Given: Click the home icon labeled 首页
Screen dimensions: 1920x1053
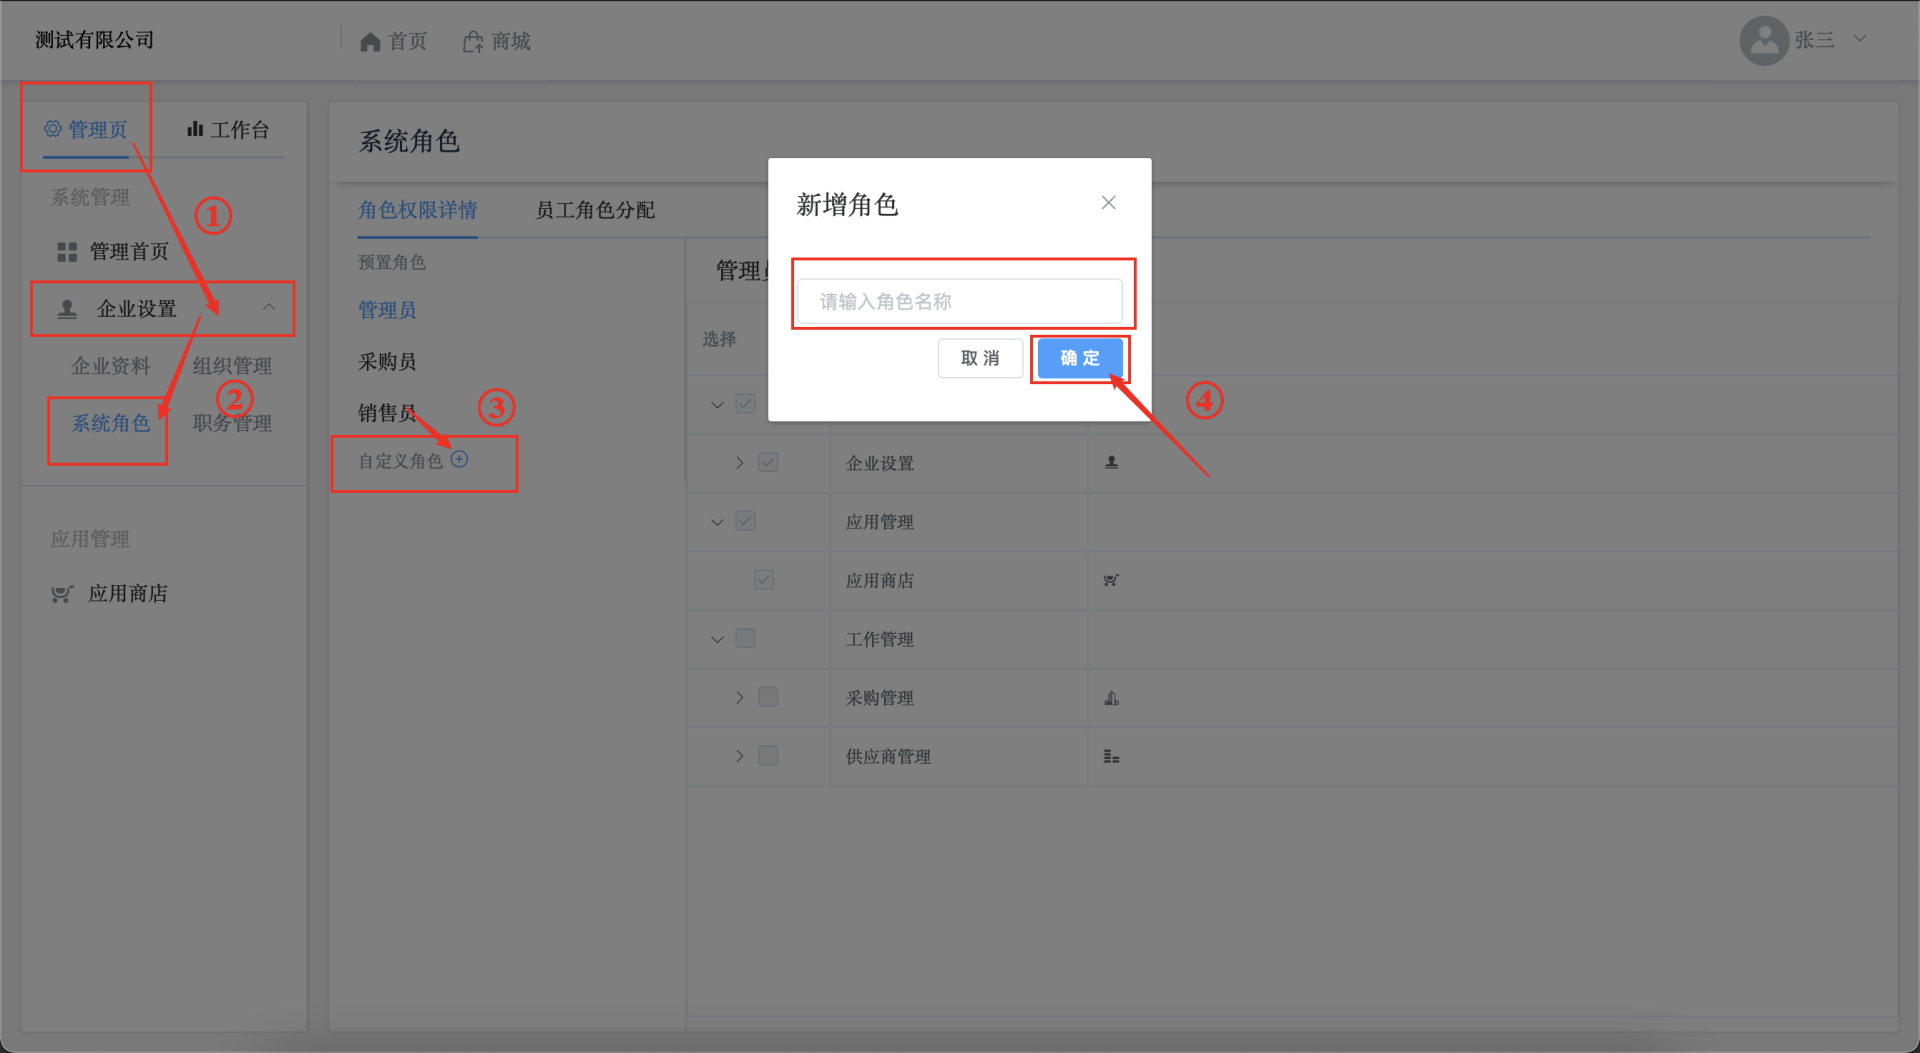Looking at the screenshot, I should (371, 42).
